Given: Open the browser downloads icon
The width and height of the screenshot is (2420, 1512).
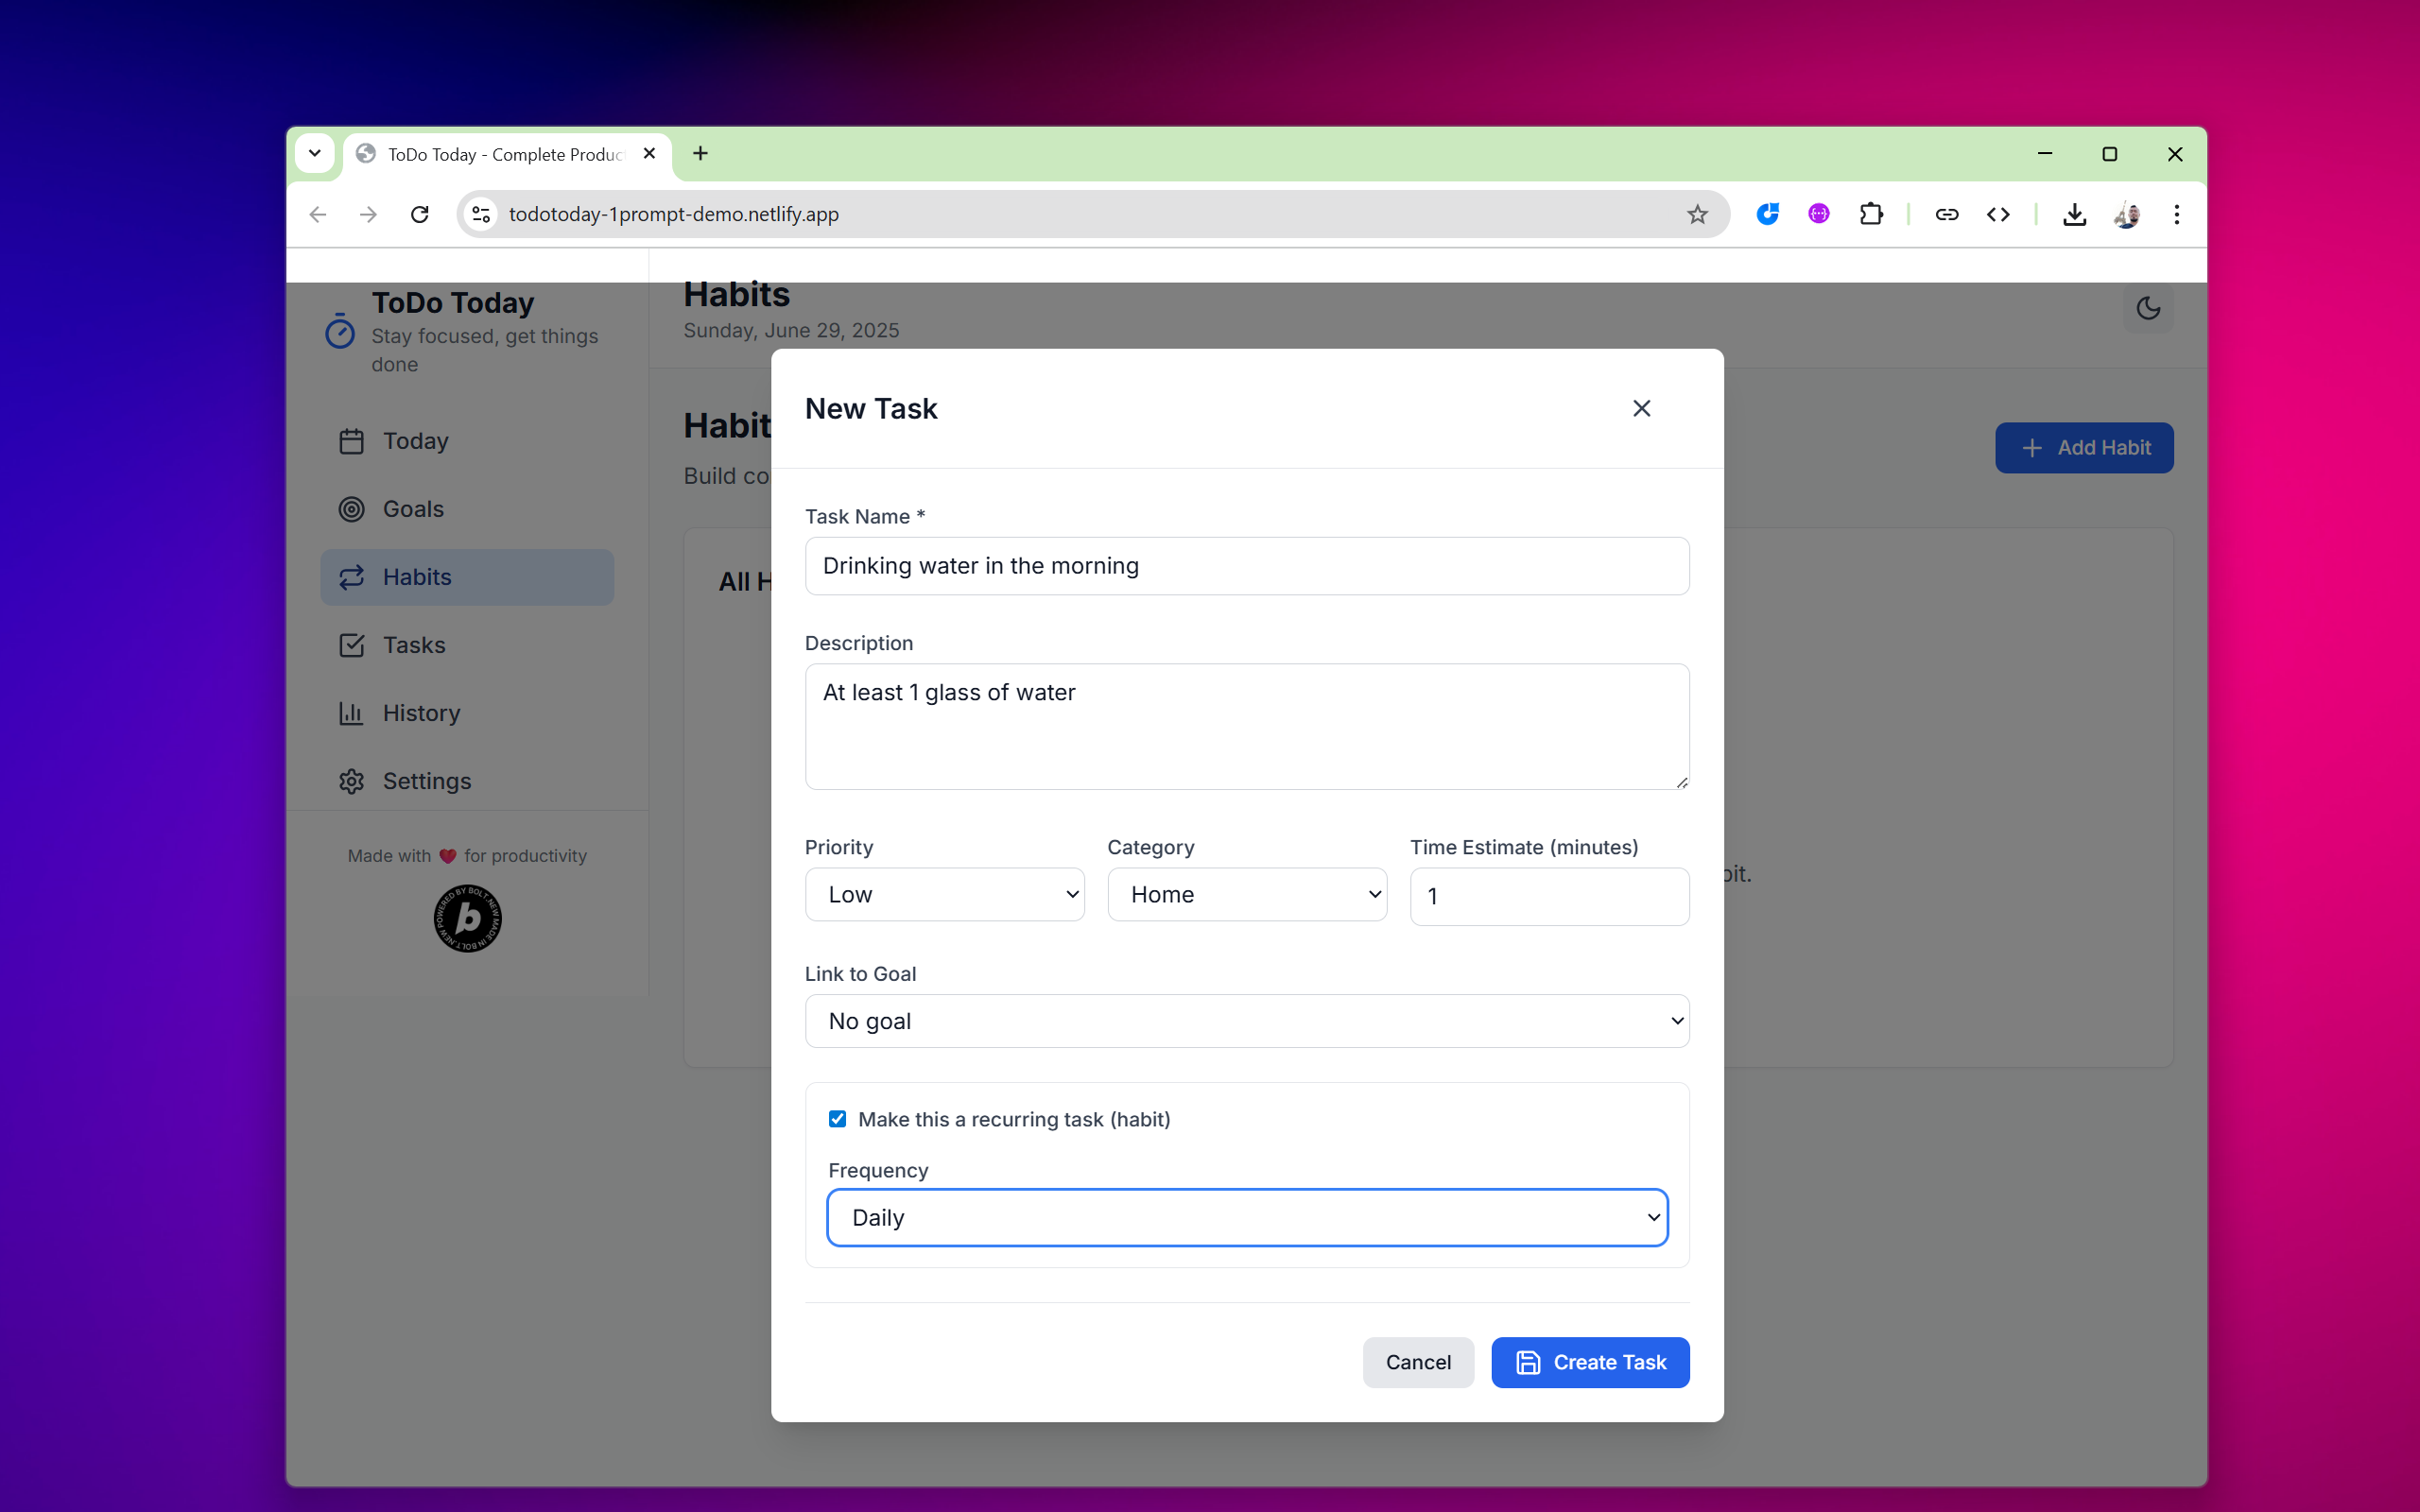Looking at the screenshot, I should coord(2074,214).
